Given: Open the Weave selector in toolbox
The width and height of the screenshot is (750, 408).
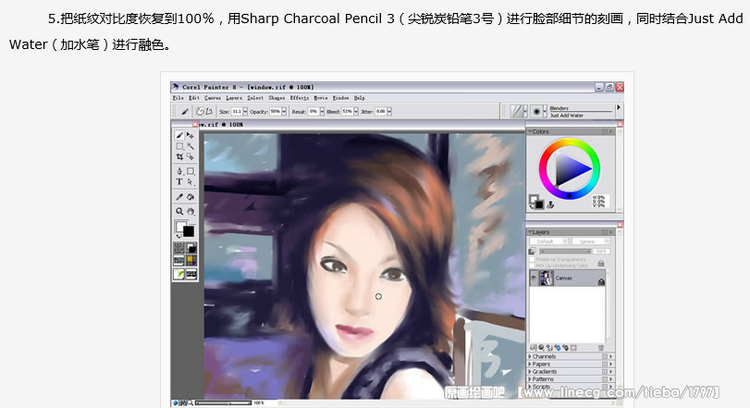Looking at the screenshot, I should [191, 261].
